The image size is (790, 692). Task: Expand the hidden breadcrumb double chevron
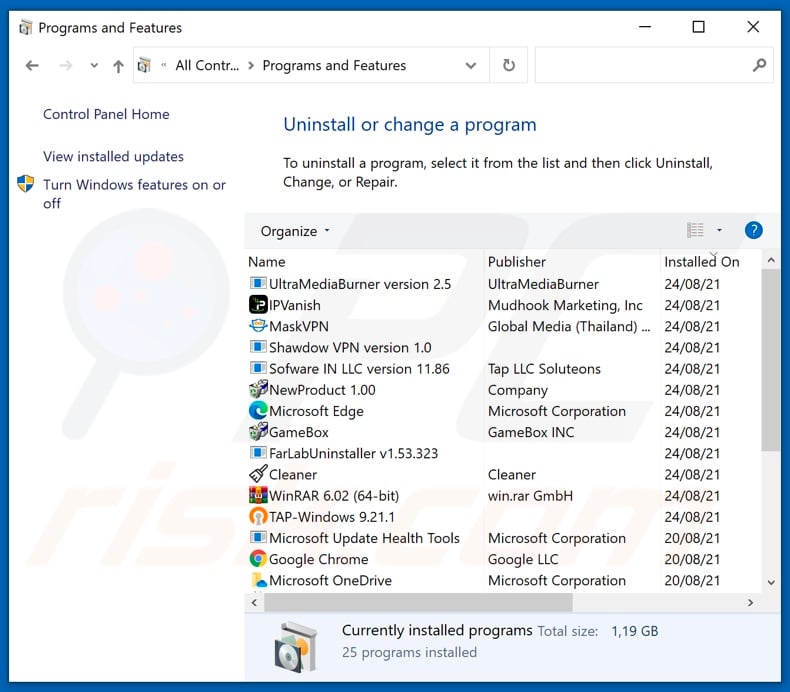[x=164, y=65]
